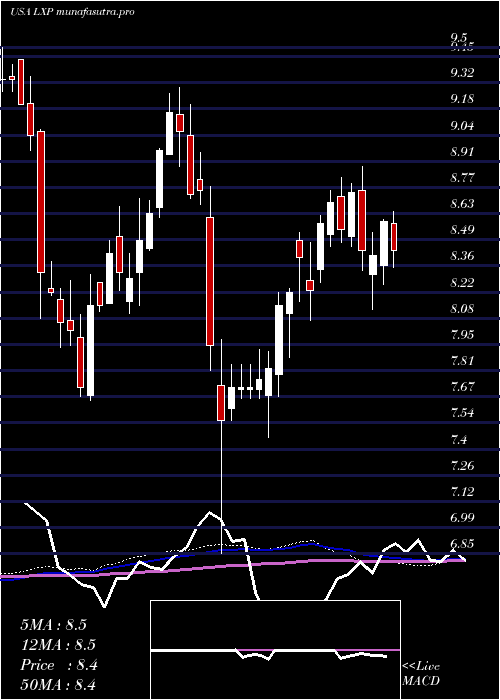The width and height of the screenshot is (500, 700).
Task: Click the 8.63 price level label
Action: pos(462,204)
